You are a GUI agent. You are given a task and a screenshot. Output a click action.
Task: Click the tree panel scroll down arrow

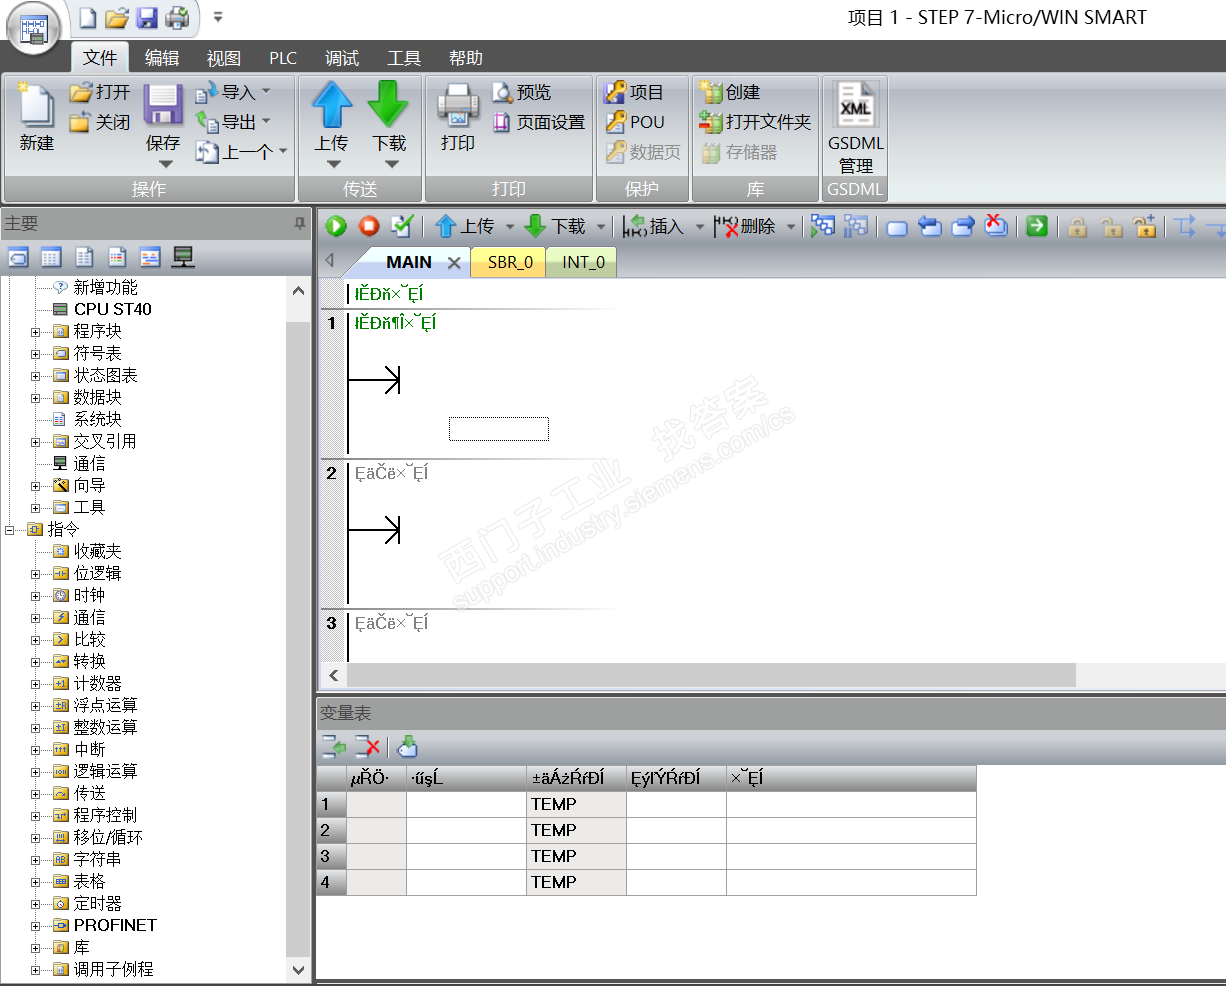pos(298,969)
